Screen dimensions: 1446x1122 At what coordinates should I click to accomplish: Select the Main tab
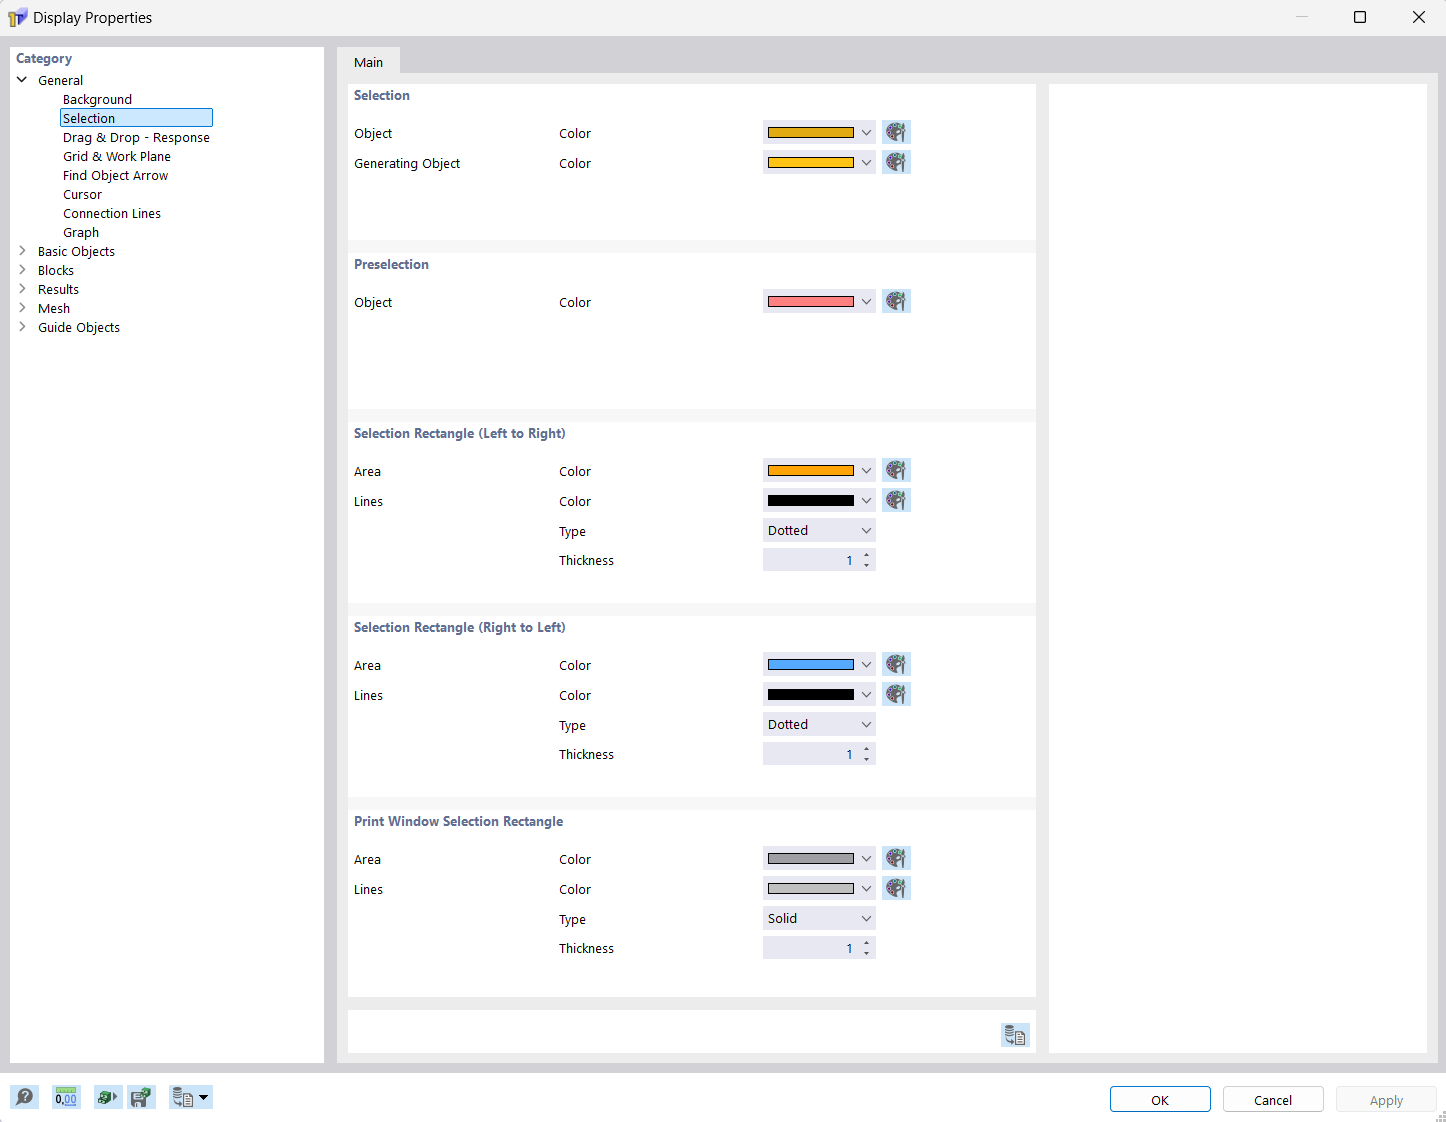tap(368, 62)
